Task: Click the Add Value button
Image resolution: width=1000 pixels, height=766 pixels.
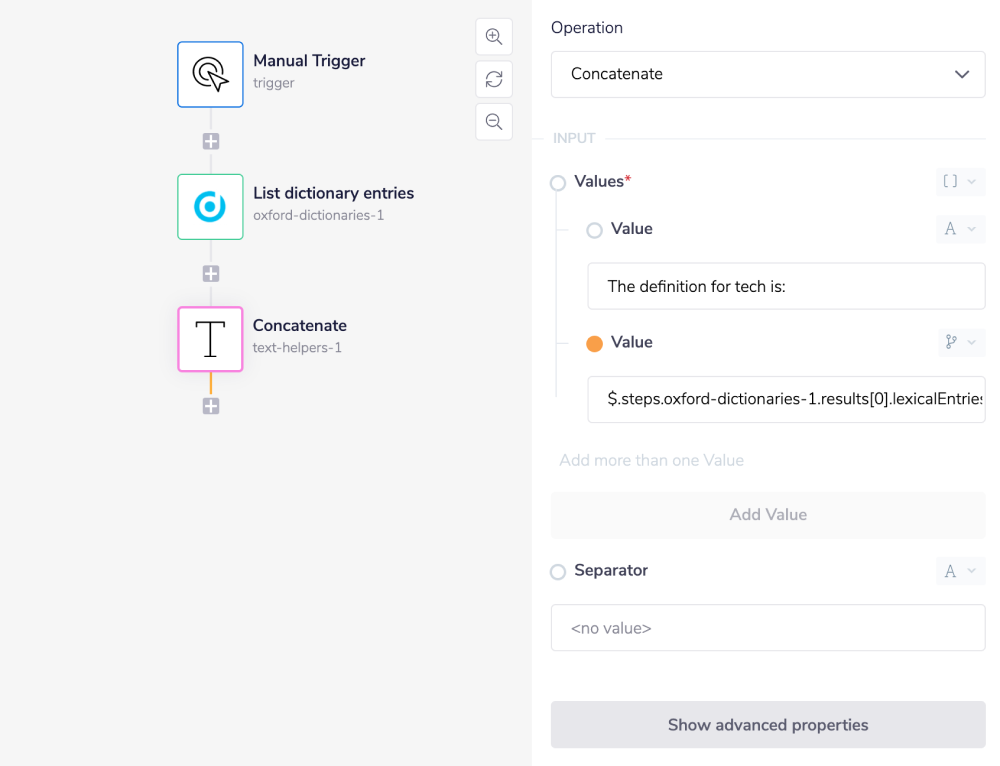Action: click(x=768, y=515)
